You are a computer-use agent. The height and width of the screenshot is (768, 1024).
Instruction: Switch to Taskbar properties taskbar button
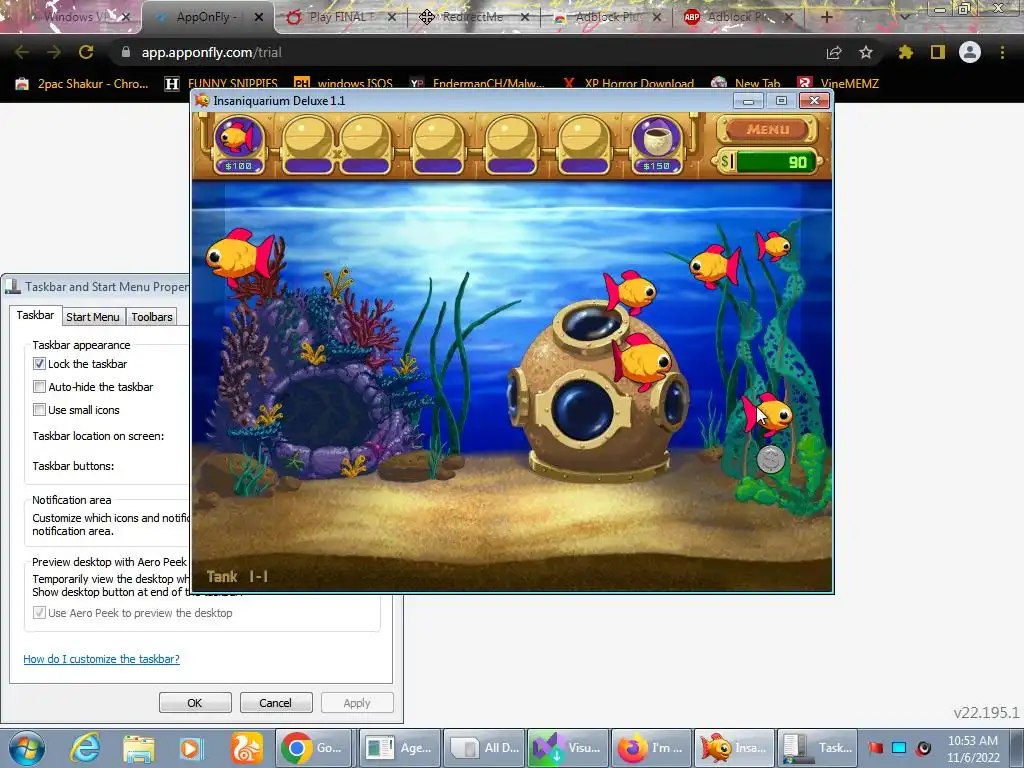pyautogui.click(x=818, y=748)
